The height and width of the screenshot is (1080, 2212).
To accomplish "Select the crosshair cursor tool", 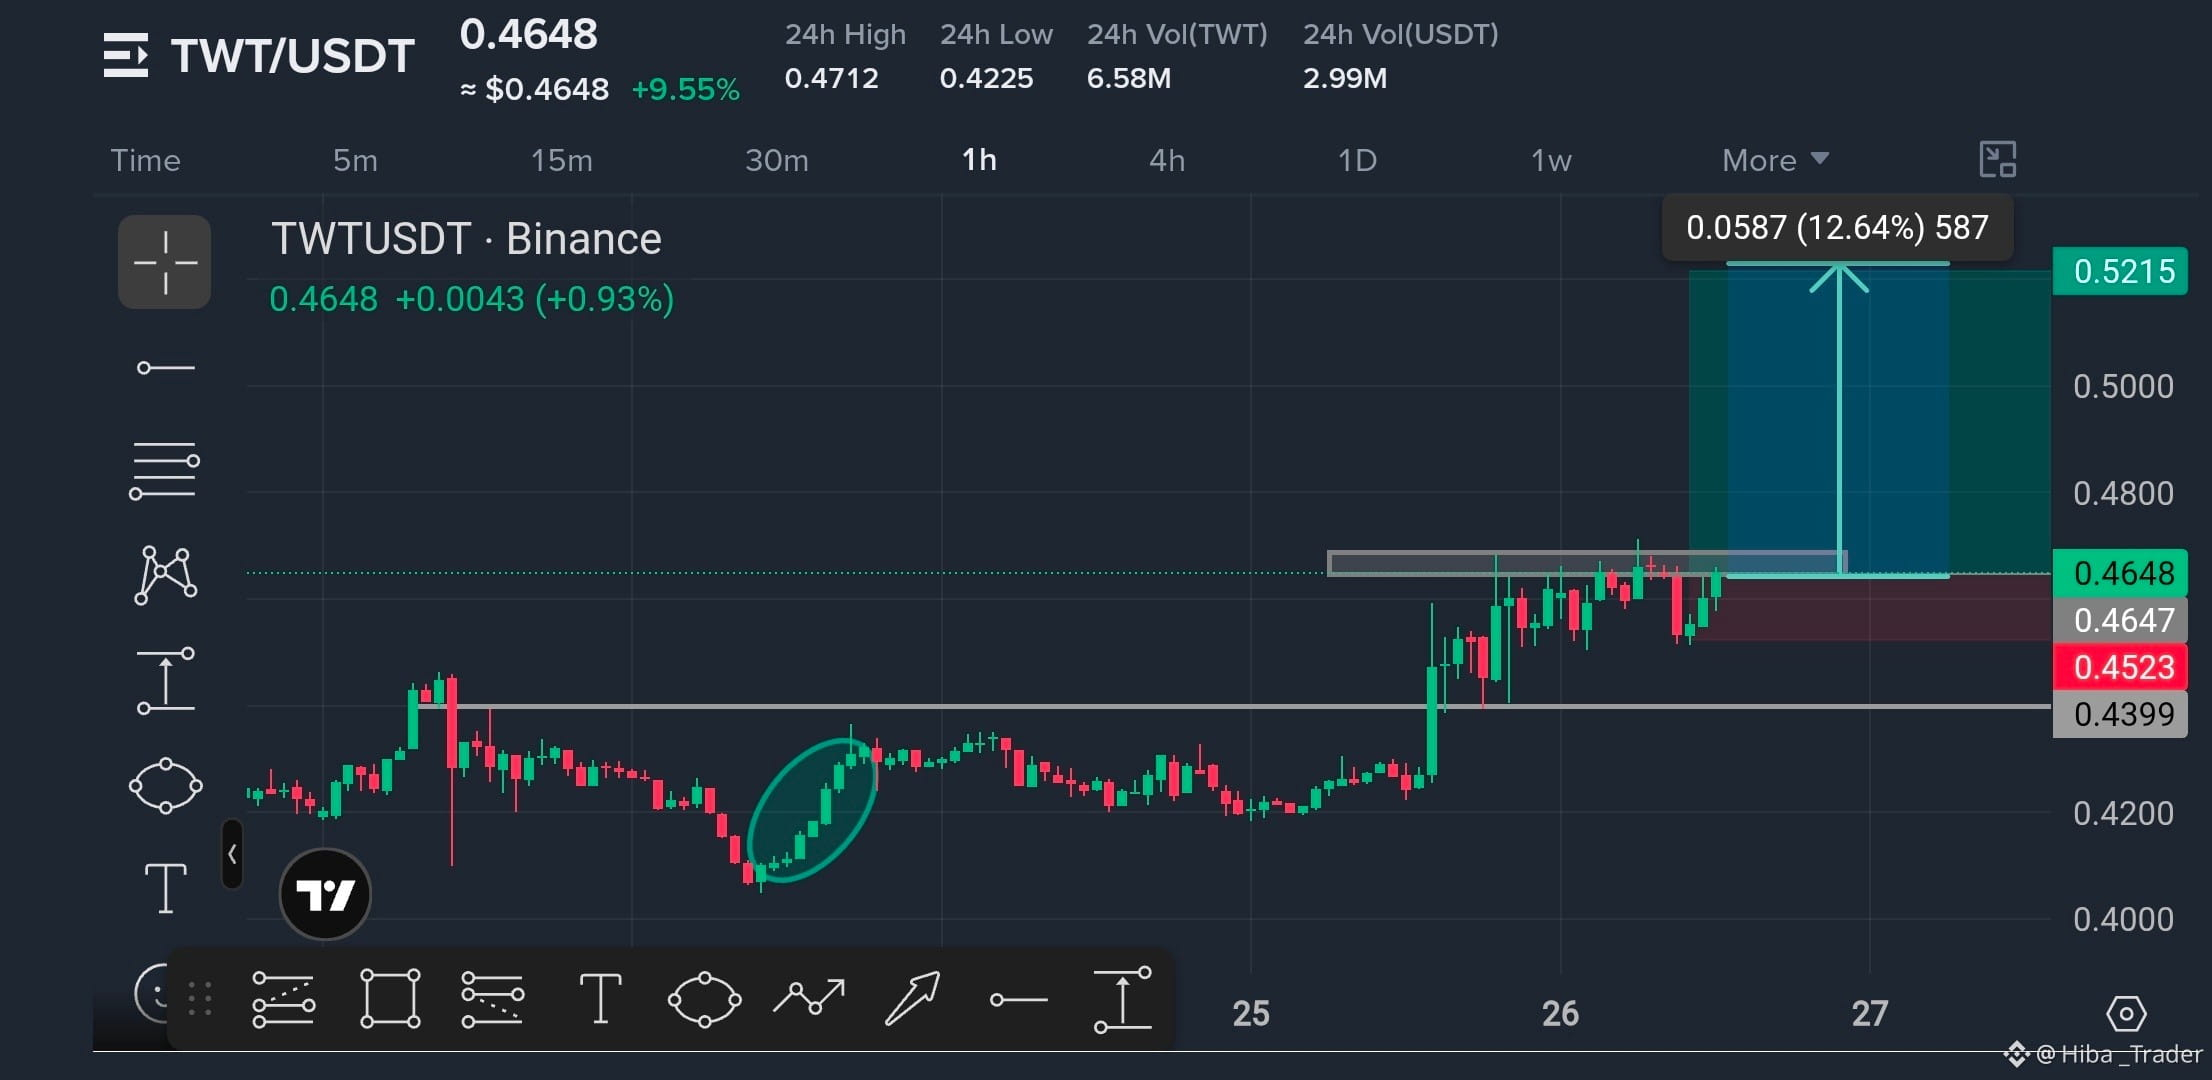I will pos(165,262).
